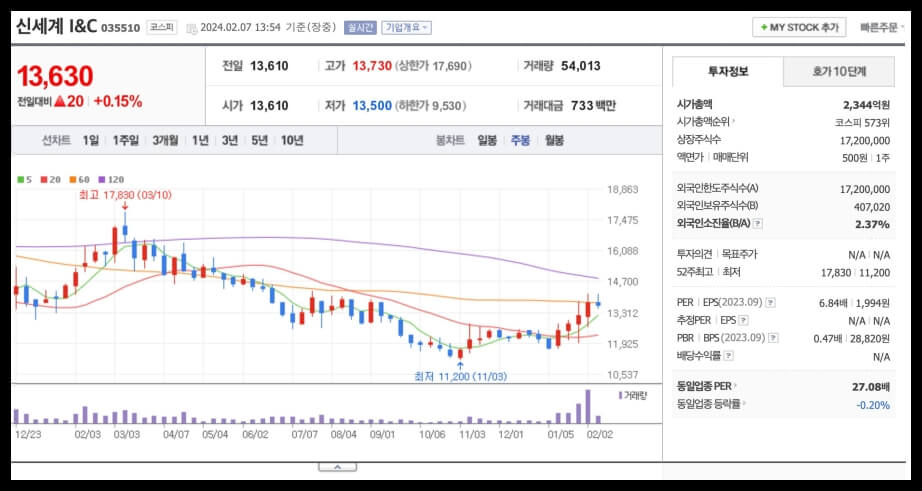
Task: Click the orange 60-period moving average legend
Action: point(79,179)
